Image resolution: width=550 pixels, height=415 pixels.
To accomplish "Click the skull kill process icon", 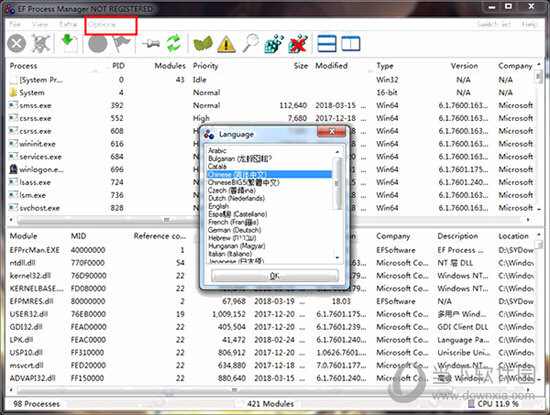I will (x=41, y=43).
